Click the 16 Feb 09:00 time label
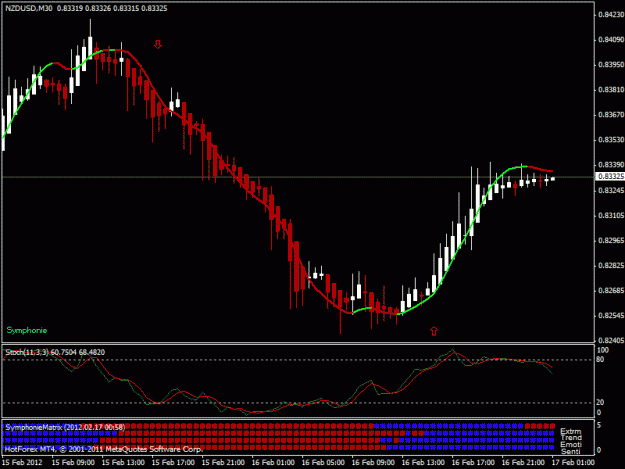 click(x=373, y=463)
